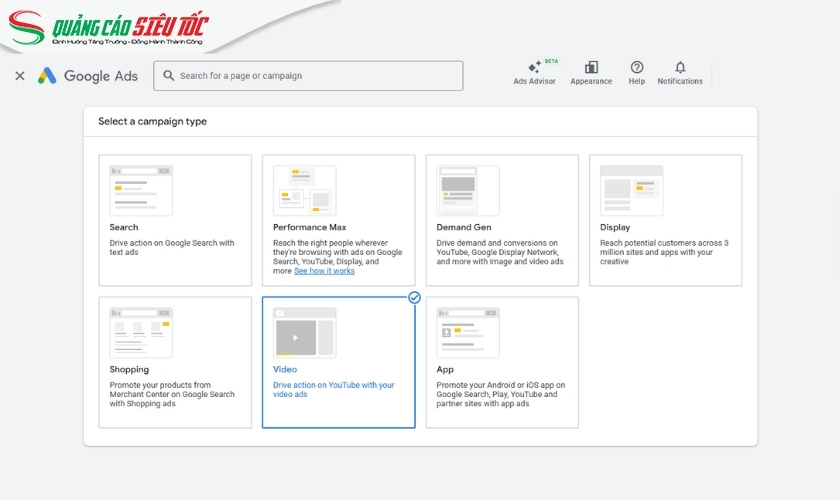
Task: Select the App campaign type card
Action: [502, 362]
